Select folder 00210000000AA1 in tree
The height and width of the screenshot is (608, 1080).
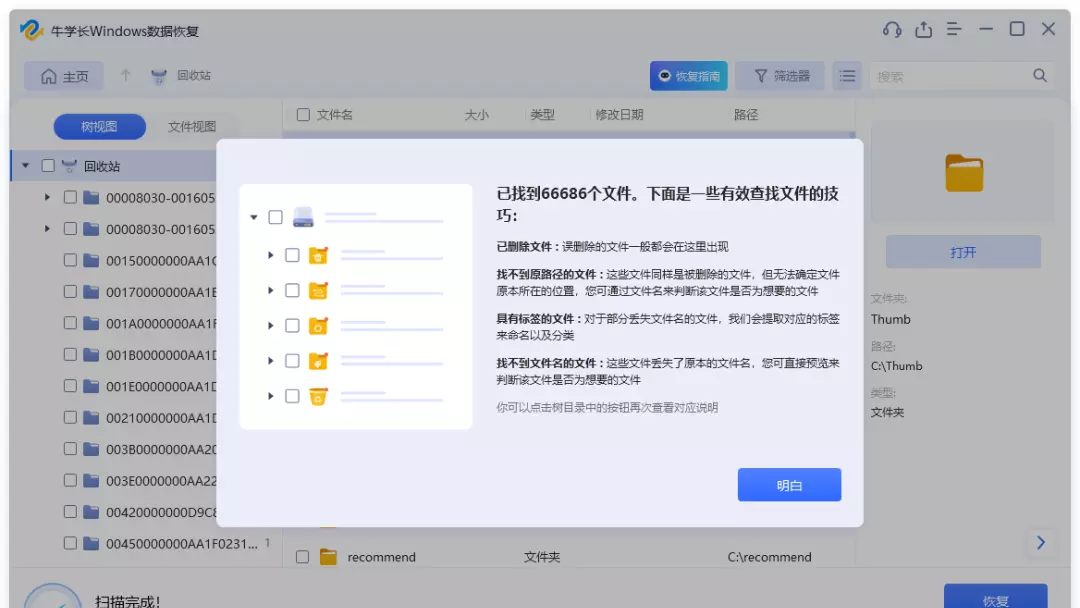click(x=160, y=418)
